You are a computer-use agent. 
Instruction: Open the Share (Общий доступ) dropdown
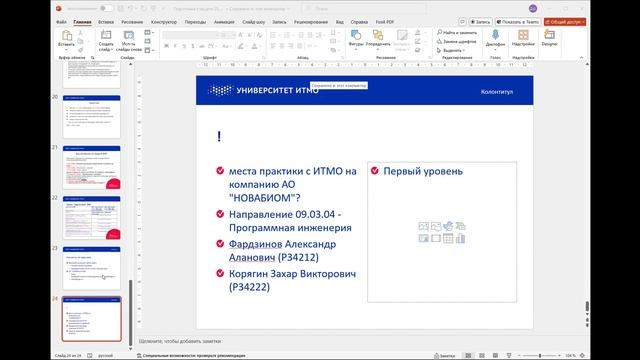pyautogui.click(x=565, y=22)
